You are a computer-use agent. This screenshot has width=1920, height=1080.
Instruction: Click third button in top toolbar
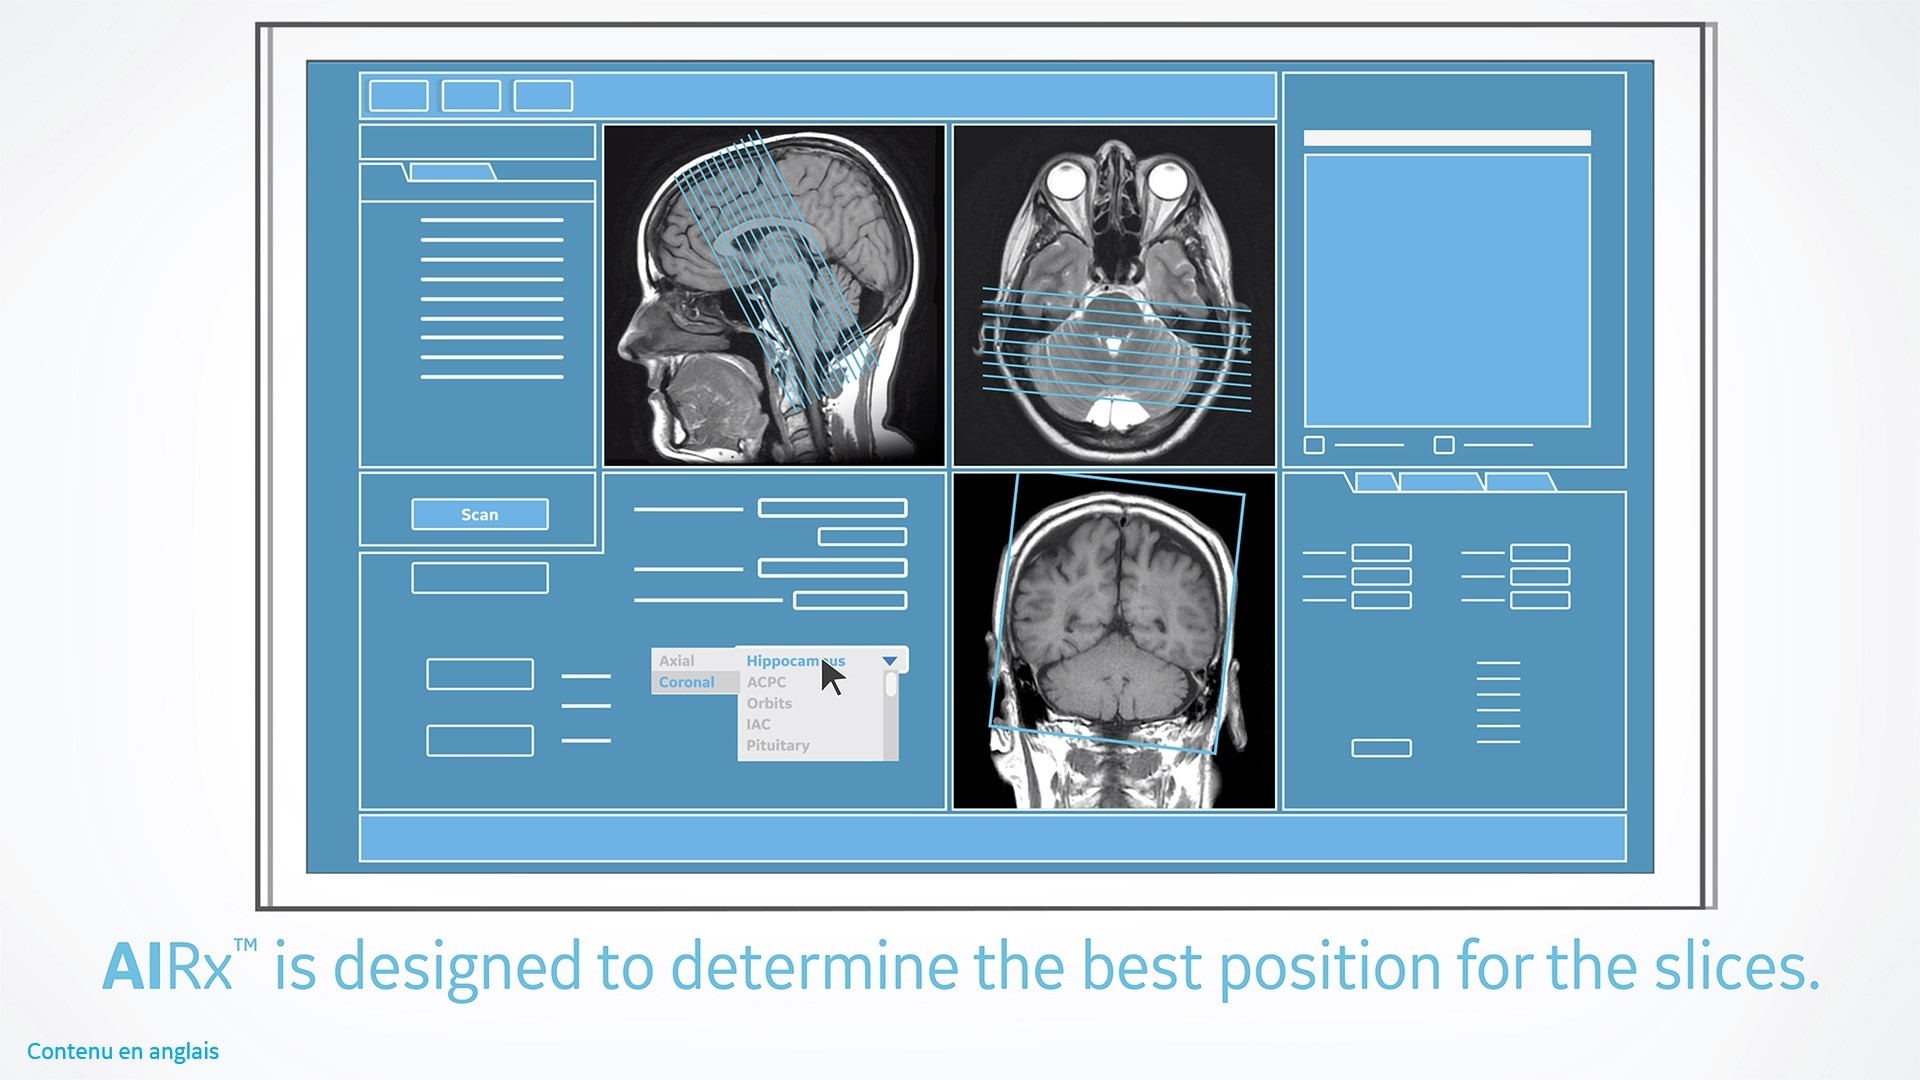pos(543,96)
